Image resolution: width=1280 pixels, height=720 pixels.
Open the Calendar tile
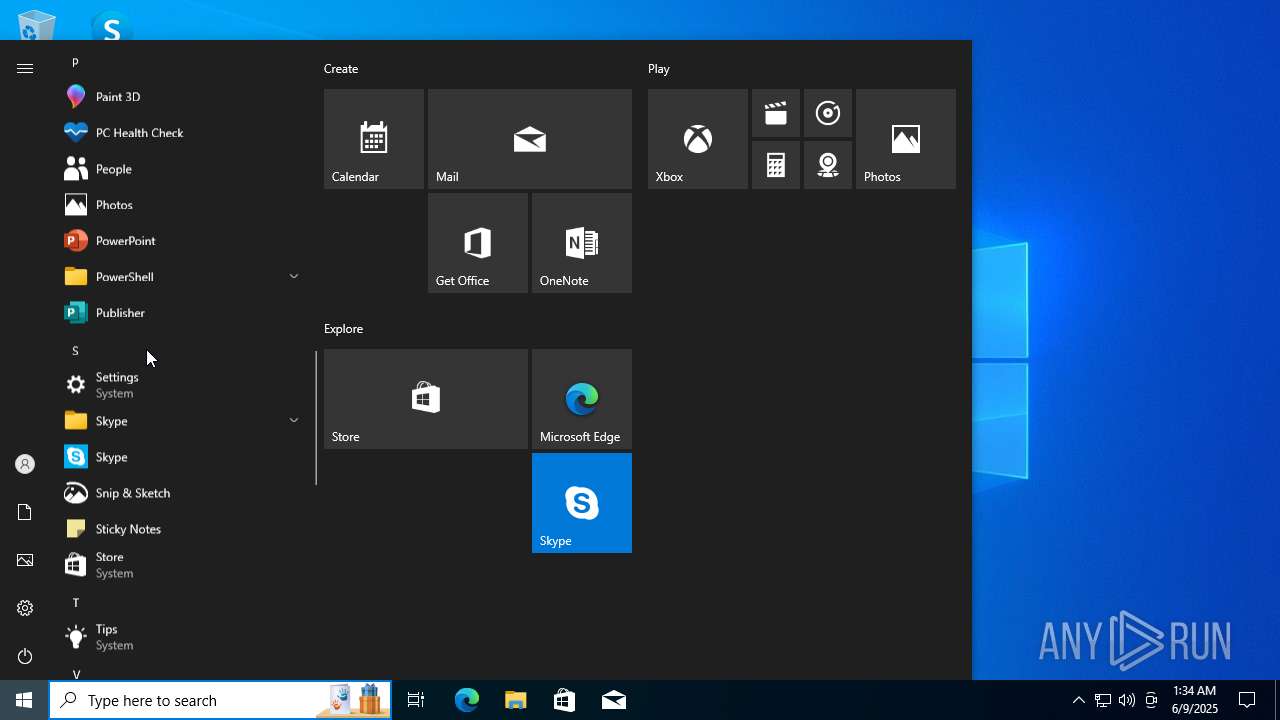pyautogui.click(x=374, y=139)
